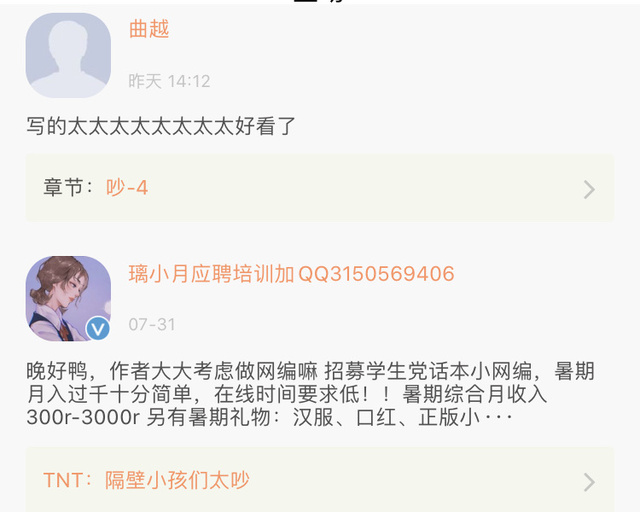Click the 07-31 date label

(x=152, y=325)
